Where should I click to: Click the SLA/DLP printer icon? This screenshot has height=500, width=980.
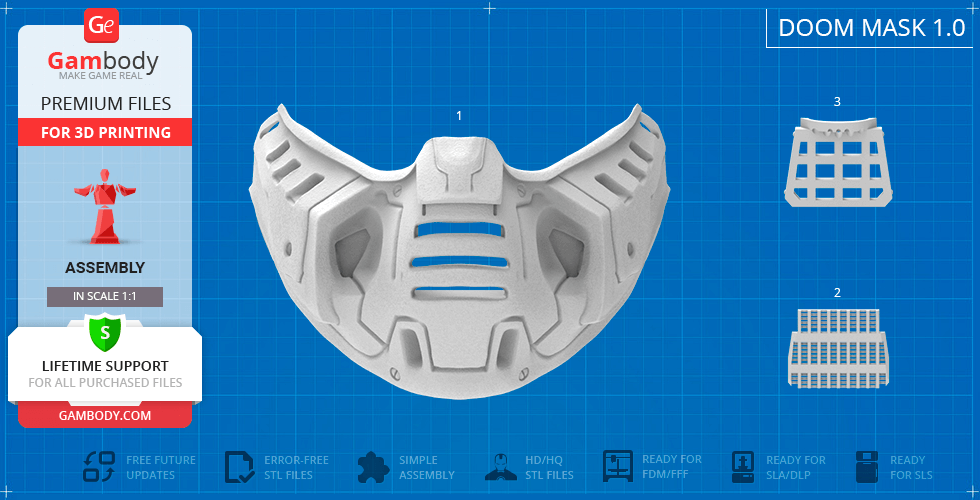(x=743, y=467)
